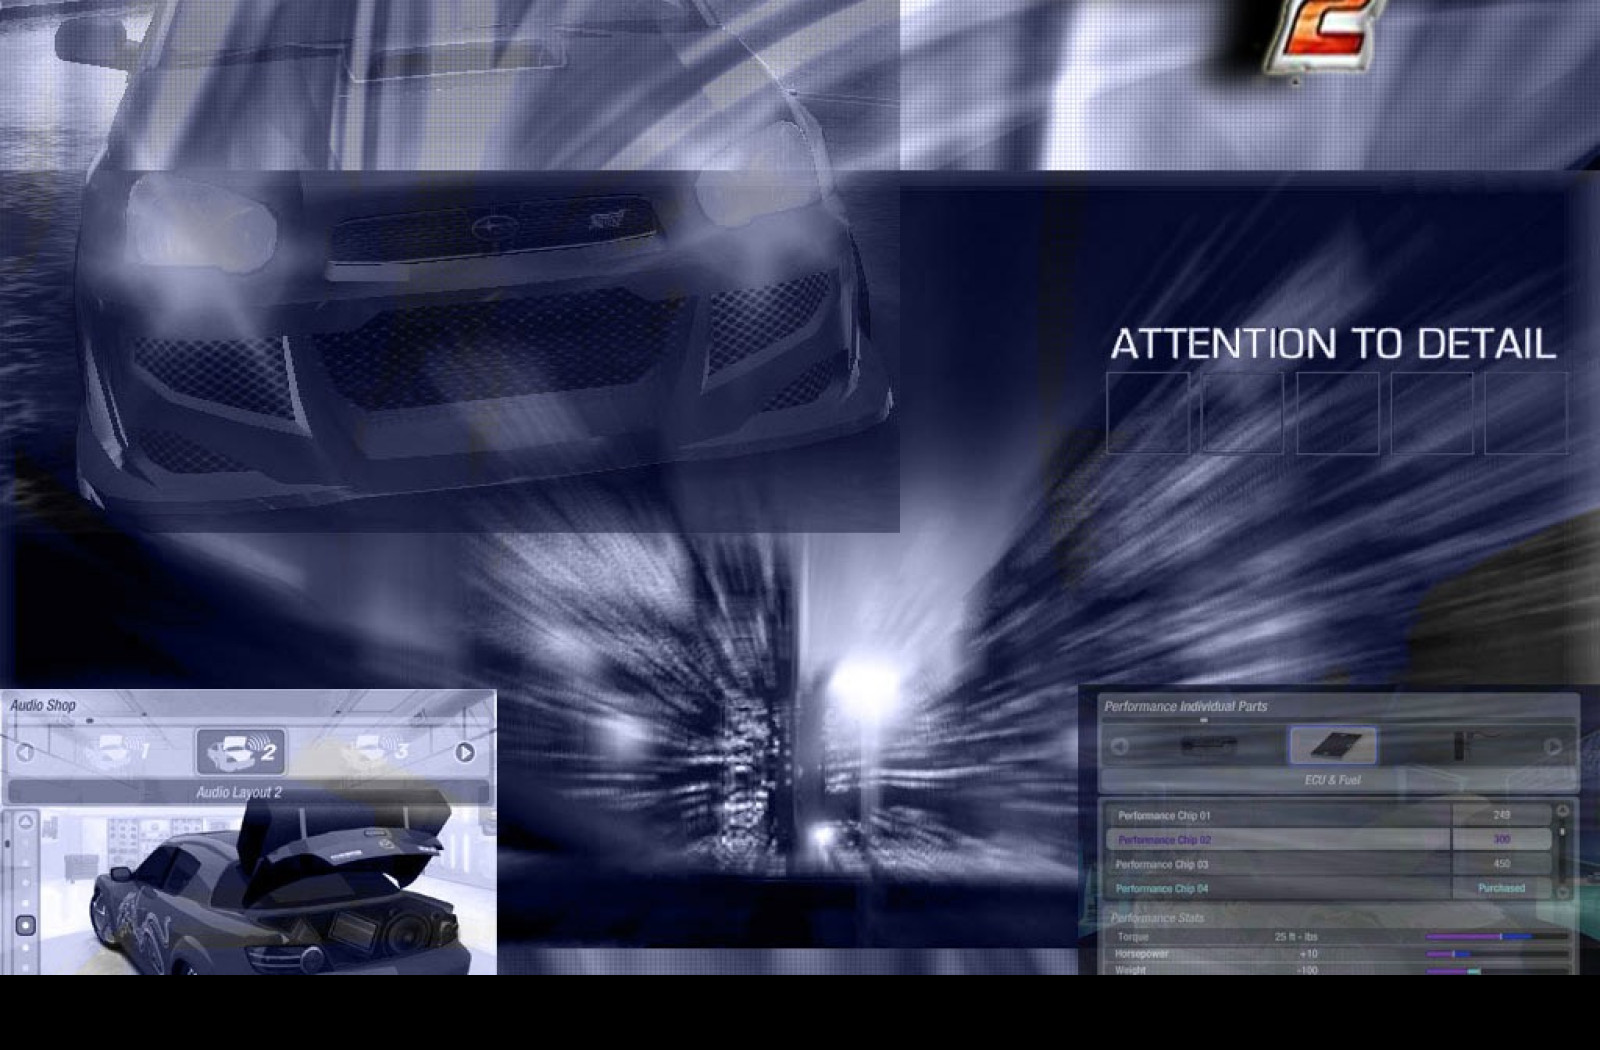Click the highlighted marker on the Audio Shop vertical slider
1600x1050 pixels.
tap(26, 925)
